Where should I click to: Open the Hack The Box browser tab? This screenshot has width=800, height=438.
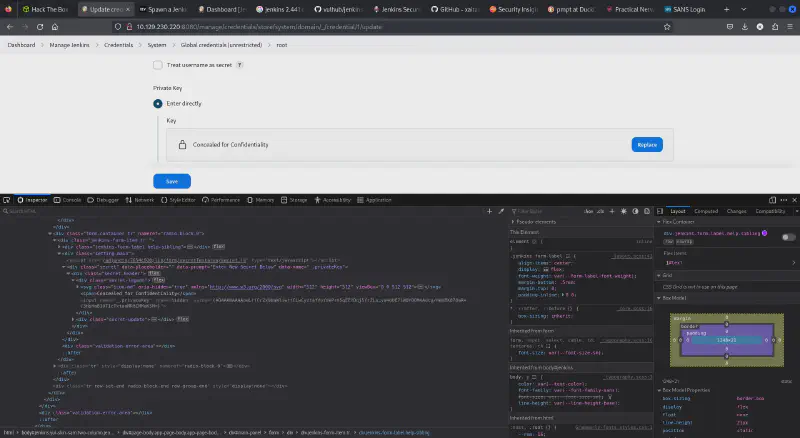click(39, 8)
